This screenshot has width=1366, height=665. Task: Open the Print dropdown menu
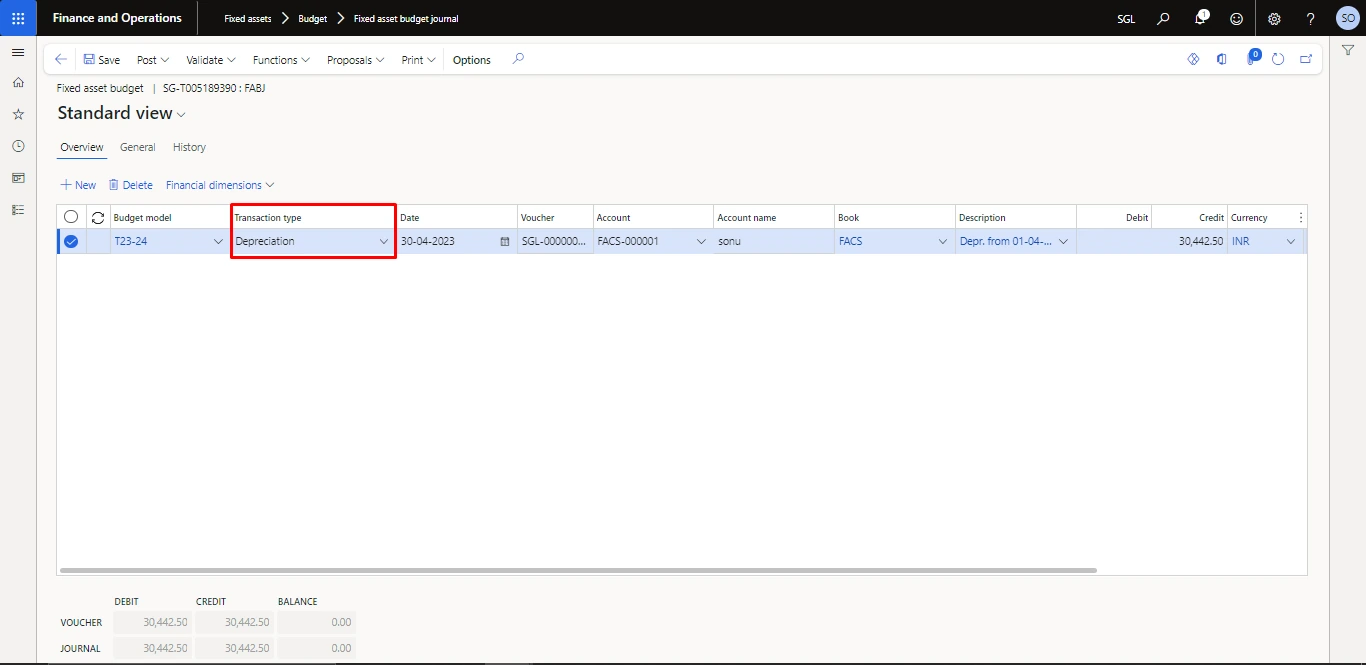coord(418,60)
